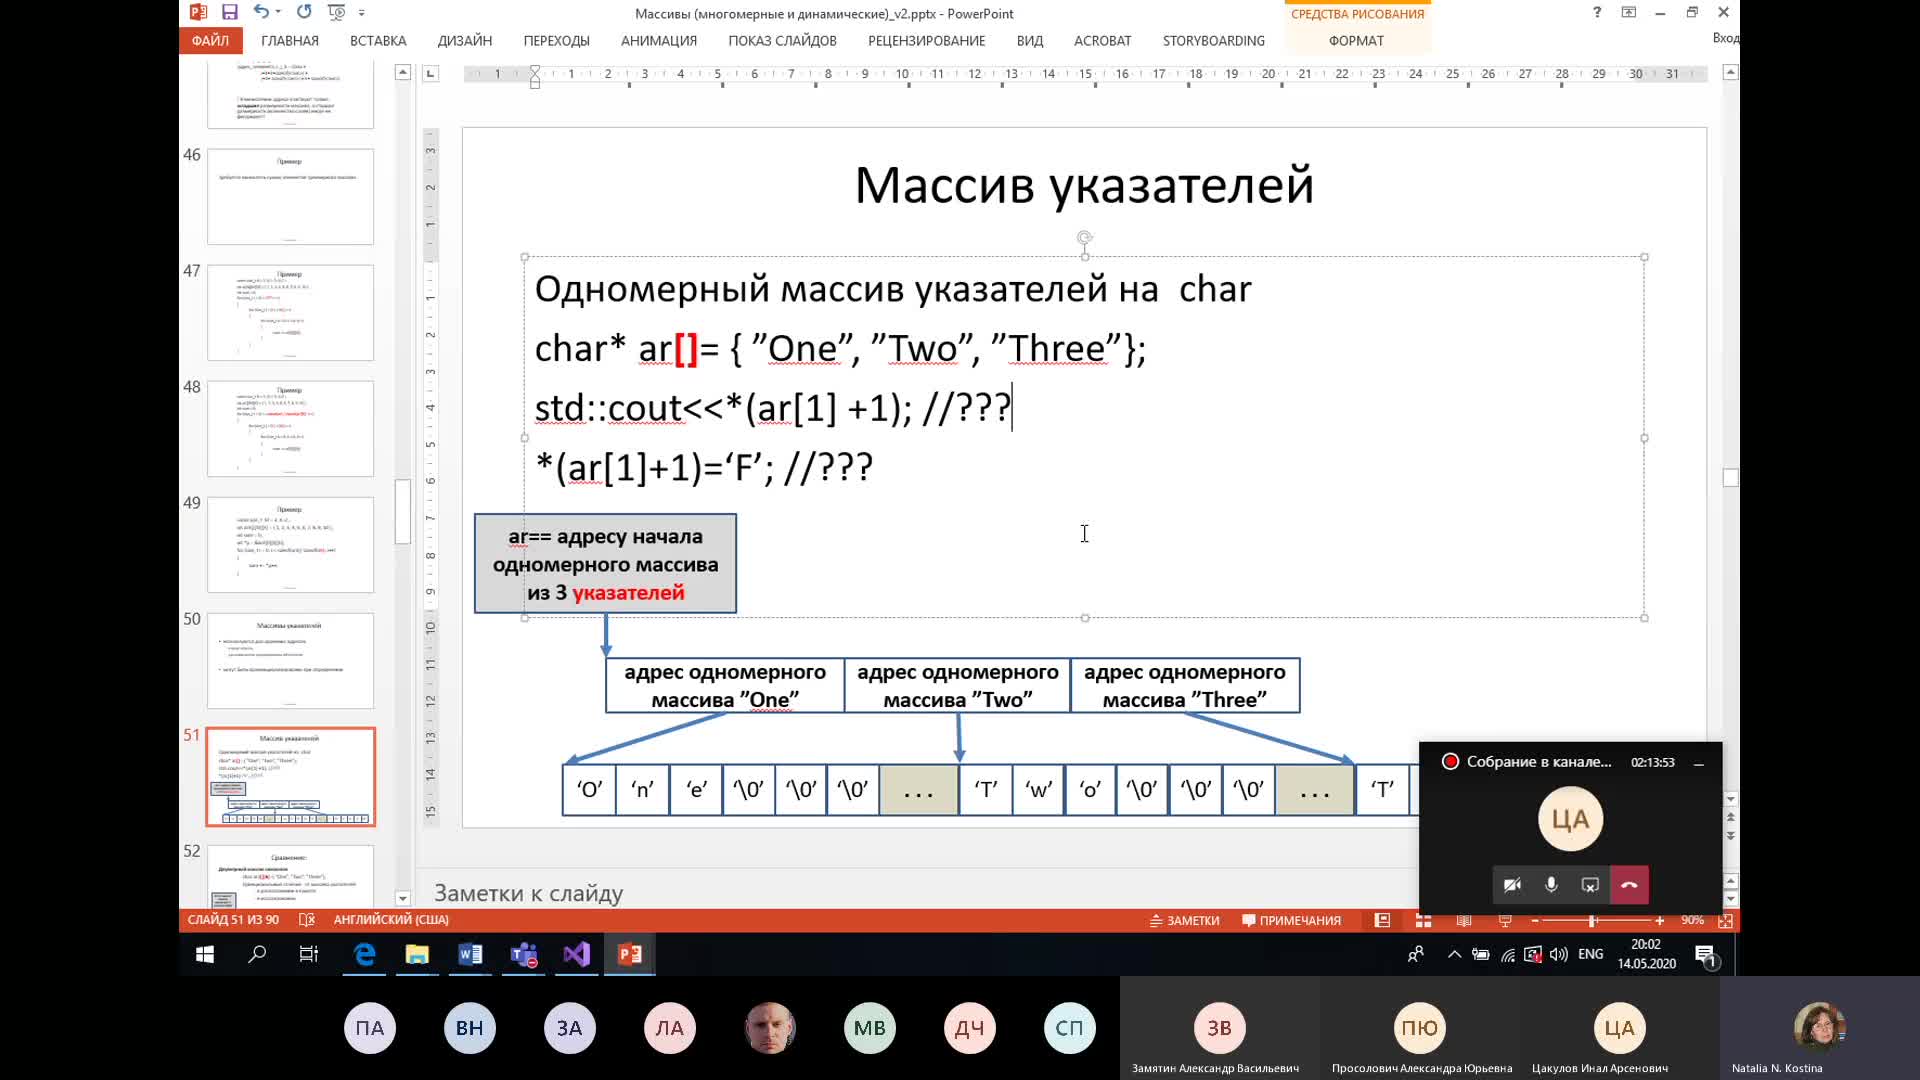
Task: Select slide 46 thumbnail
Action: pos(290,196)
